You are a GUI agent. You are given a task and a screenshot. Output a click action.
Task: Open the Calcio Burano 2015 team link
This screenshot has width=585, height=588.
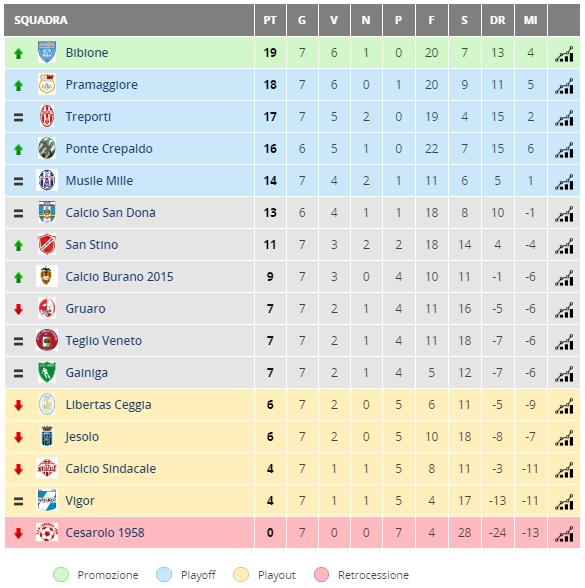(119, 277)
